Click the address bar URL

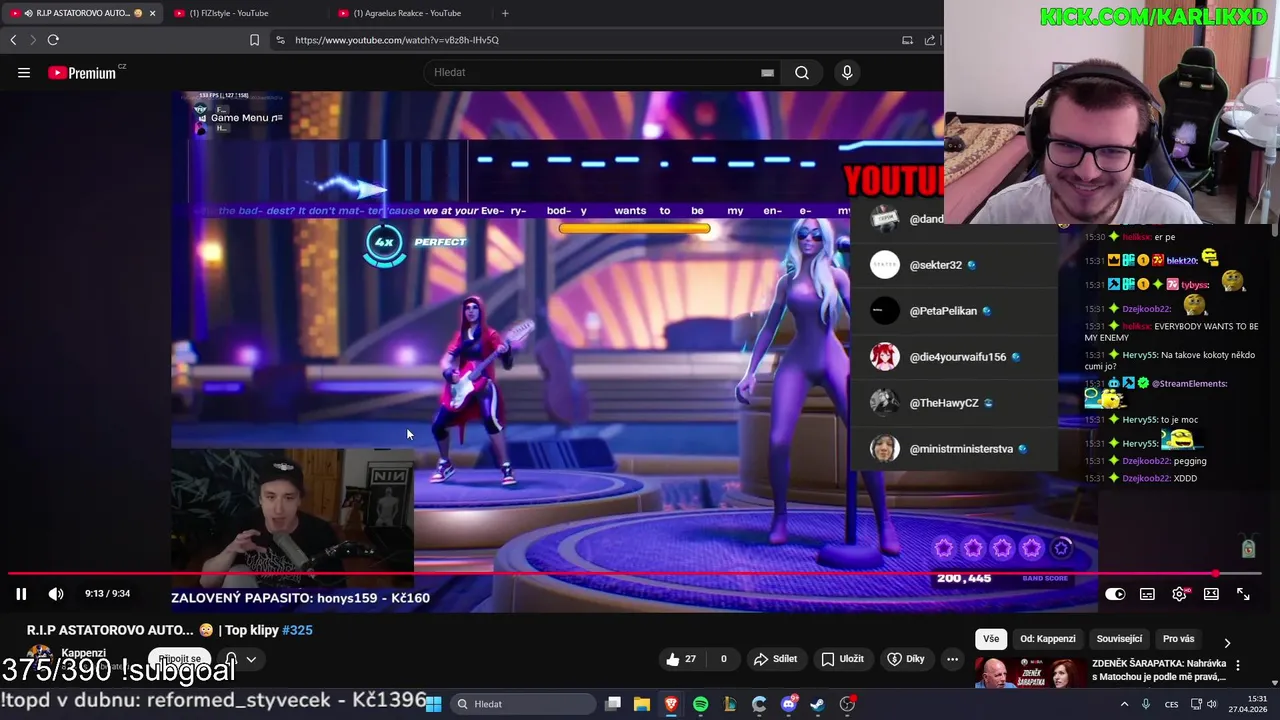click(397, 40)
